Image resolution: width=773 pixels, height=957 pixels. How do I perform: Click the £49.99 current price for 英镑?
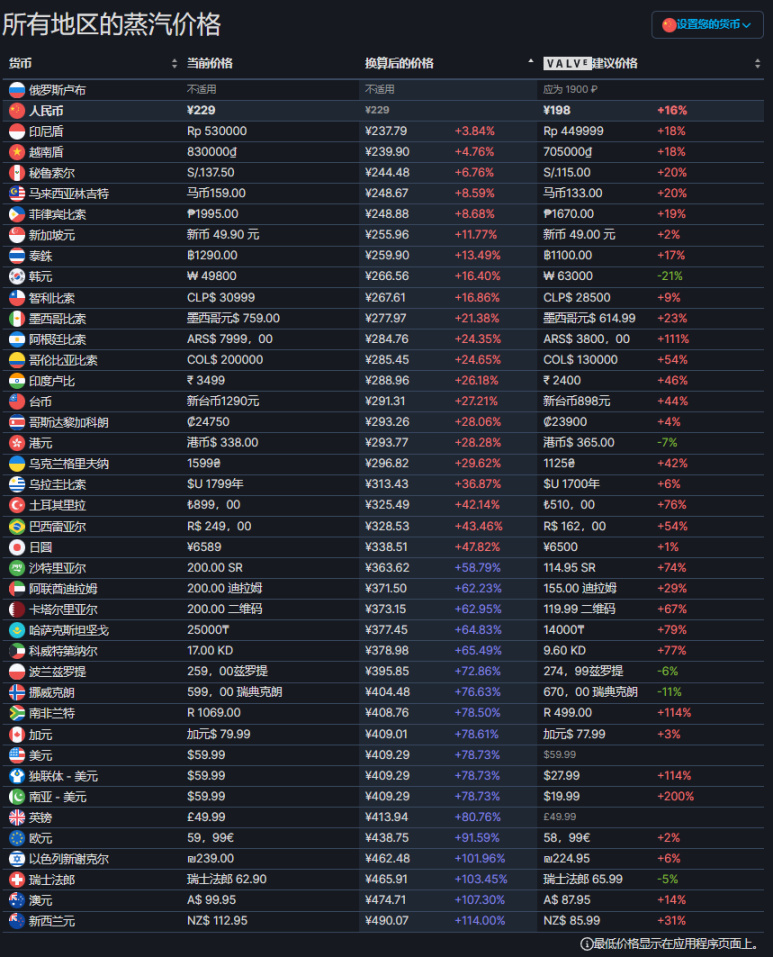[x=206, y=817]
